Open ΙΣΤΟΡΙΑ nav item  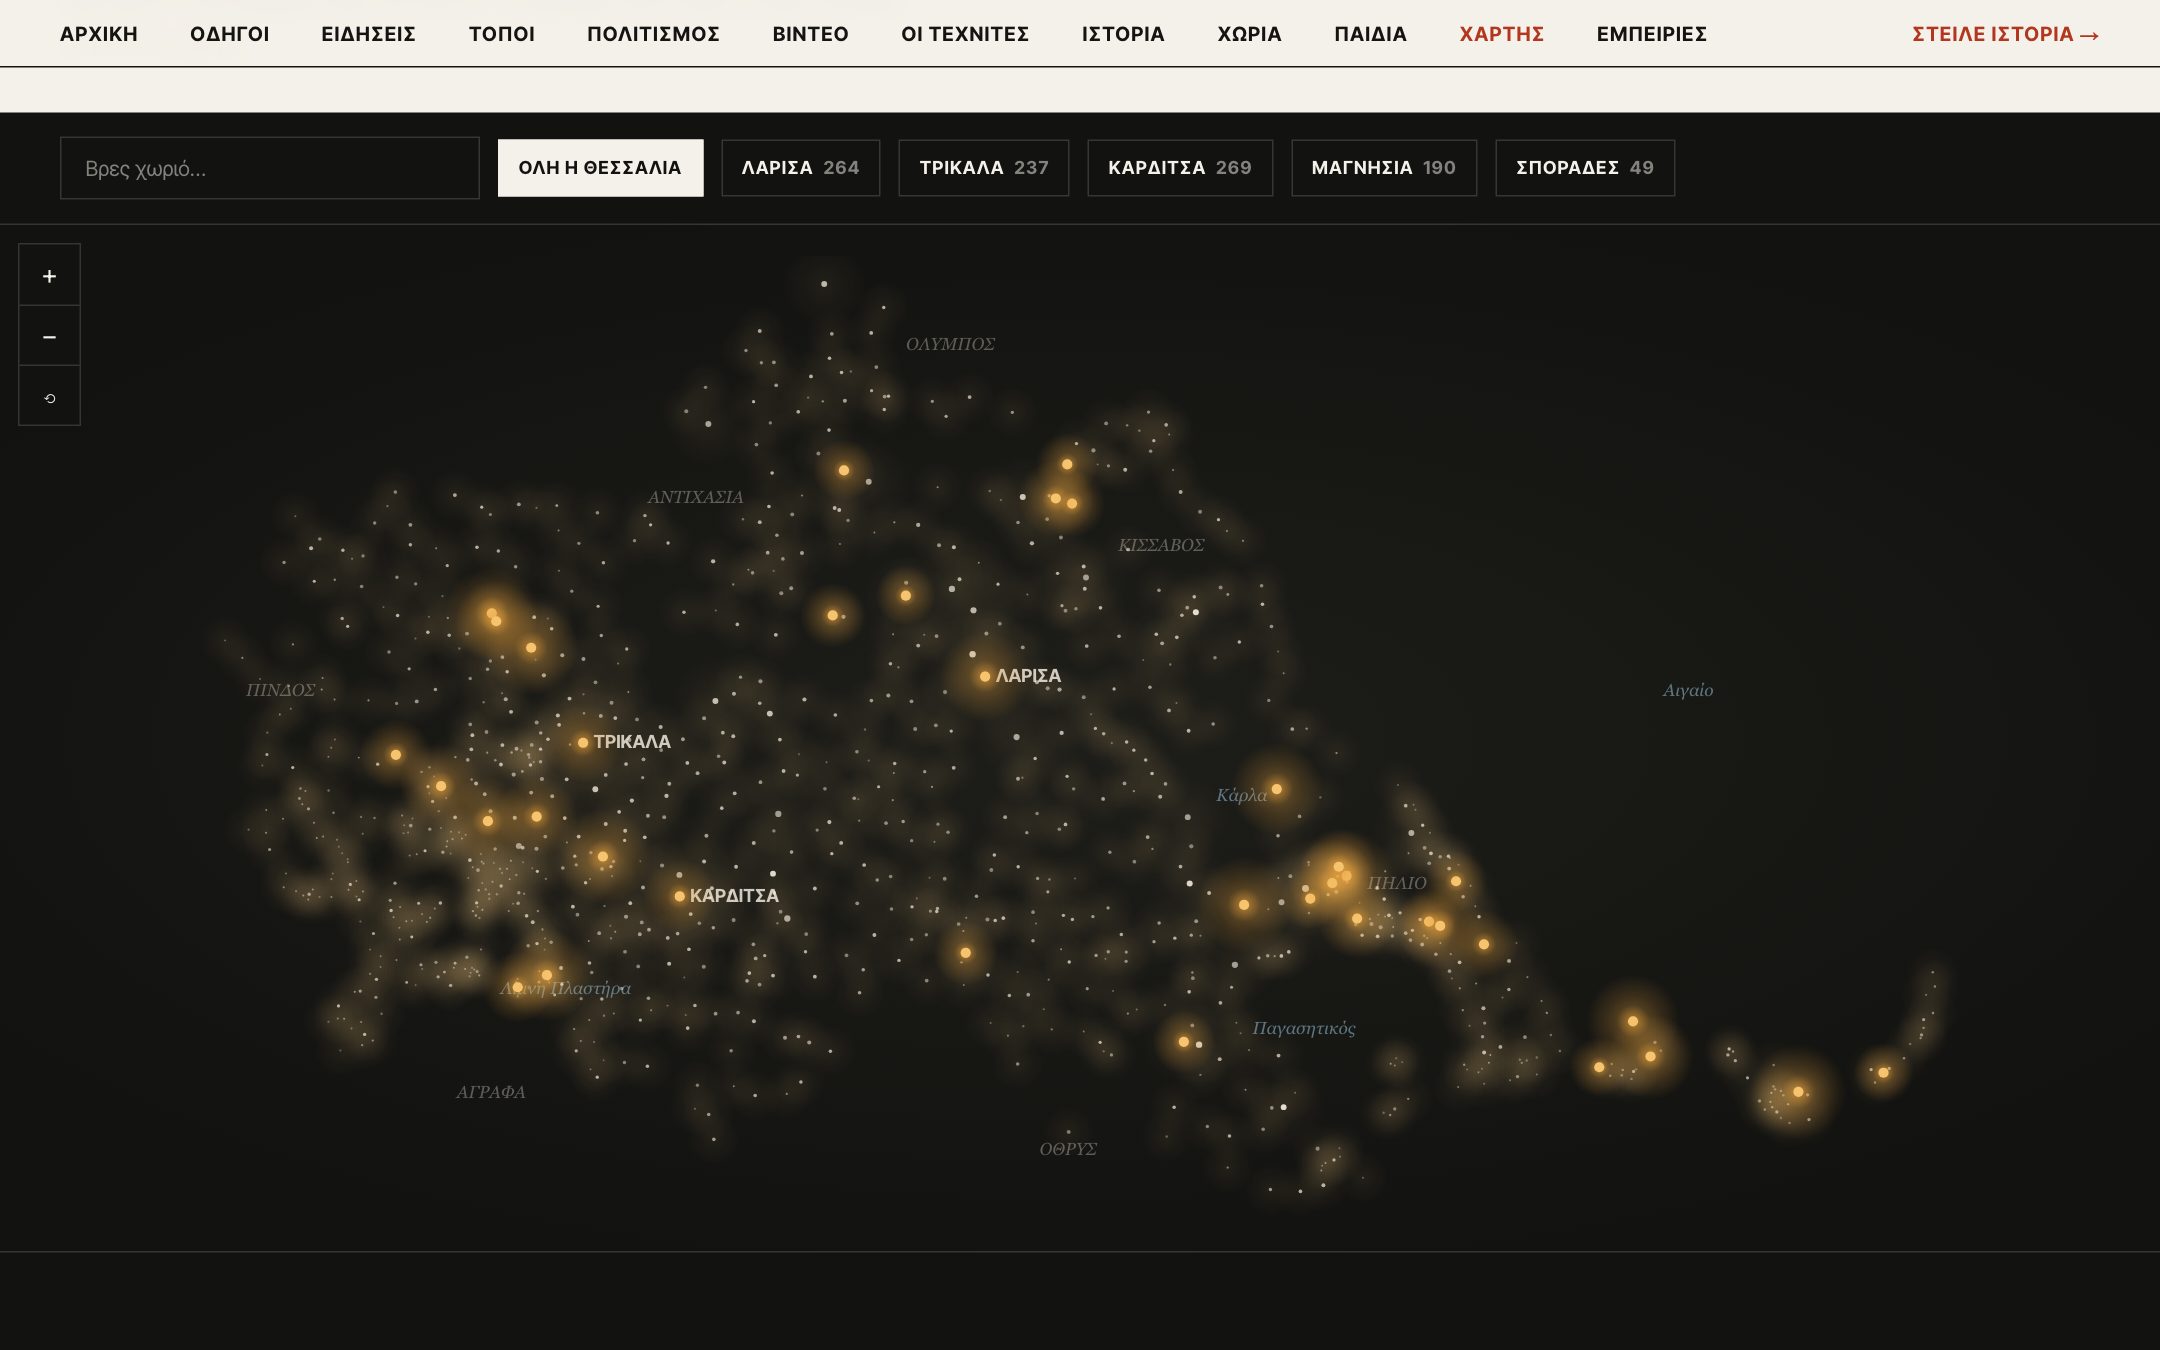tap(1123, 34)
